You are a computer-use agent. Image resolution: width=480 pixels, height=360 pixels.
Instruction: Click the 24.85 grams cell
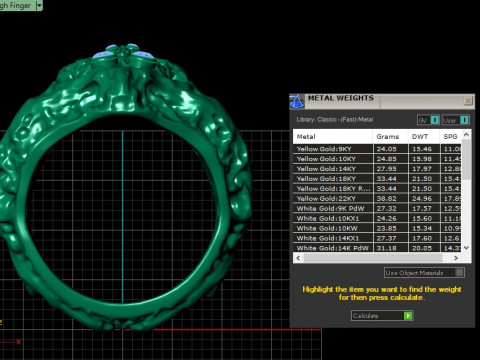pyautogui.click(x=390, y=159)
